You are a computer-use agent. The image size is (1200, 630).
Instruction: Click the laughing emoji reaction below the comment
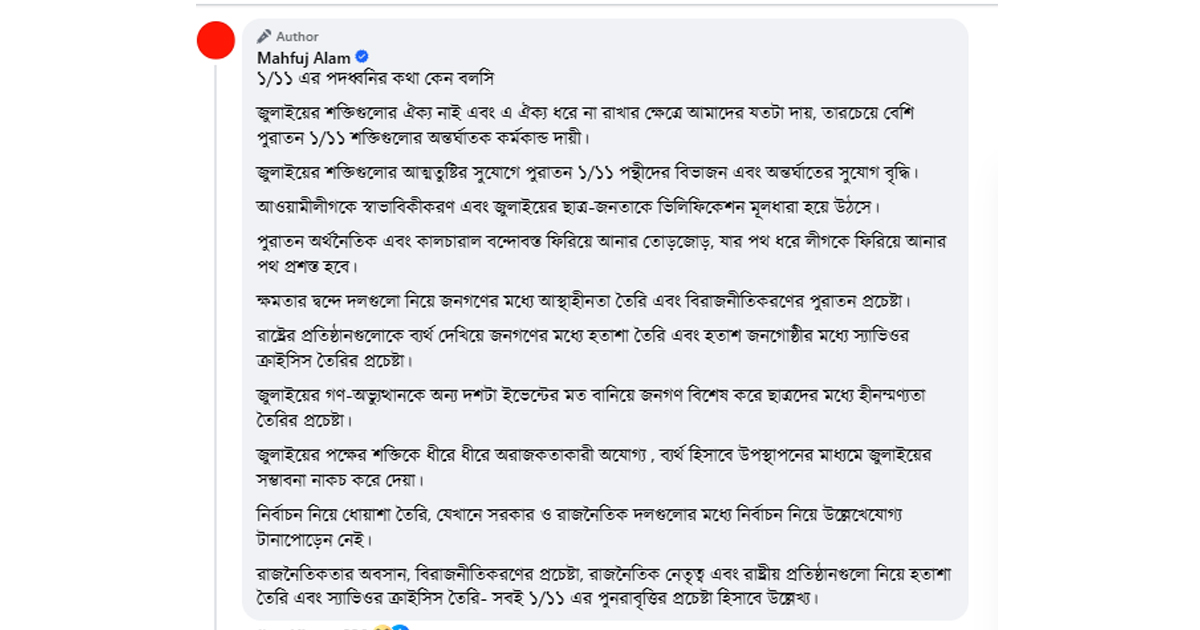pyautogui.click(x=381, y=628)
